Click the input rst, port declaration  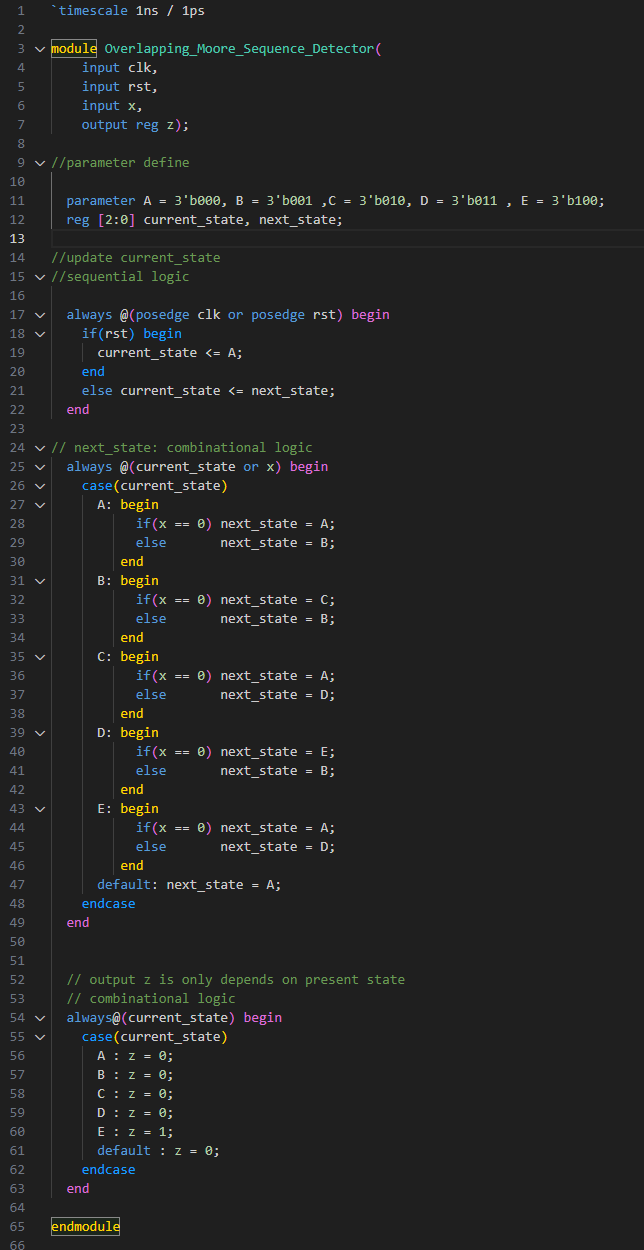[120, 87]
